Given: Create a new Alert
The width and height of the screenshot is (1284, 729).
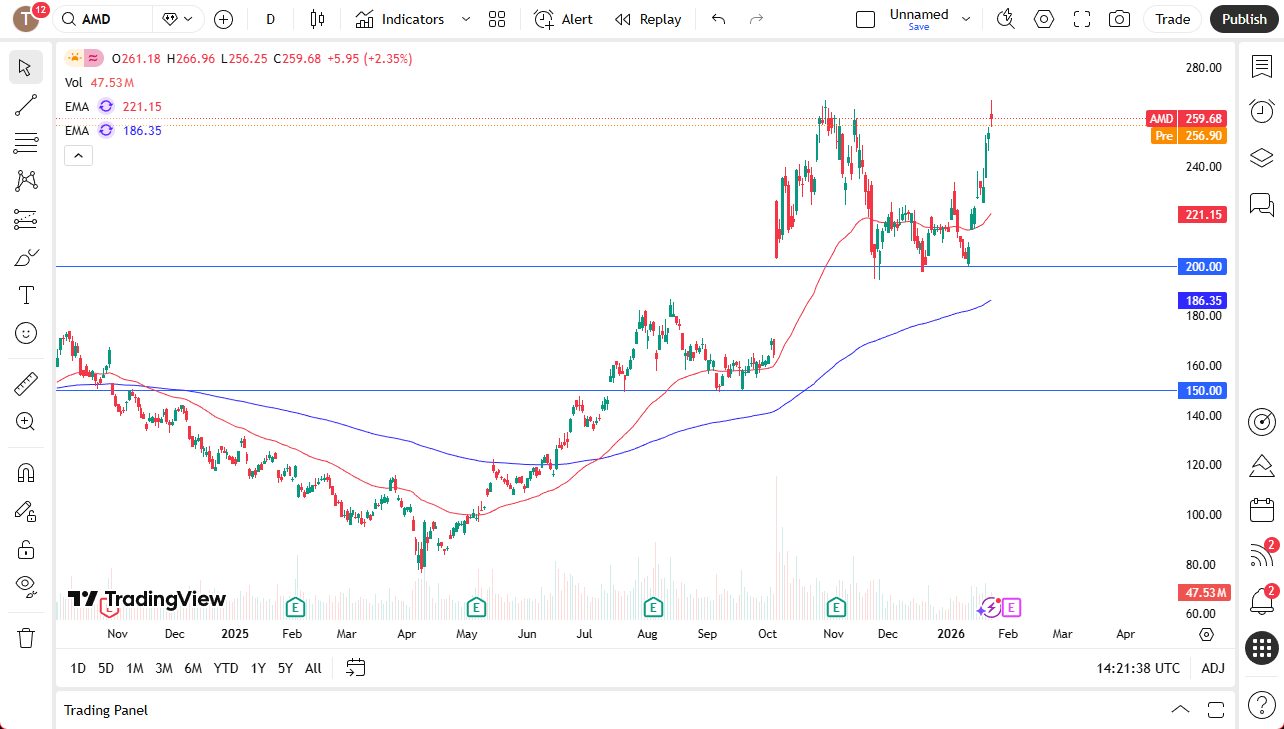Looking at the screenshot, I should tap(563, 19).
